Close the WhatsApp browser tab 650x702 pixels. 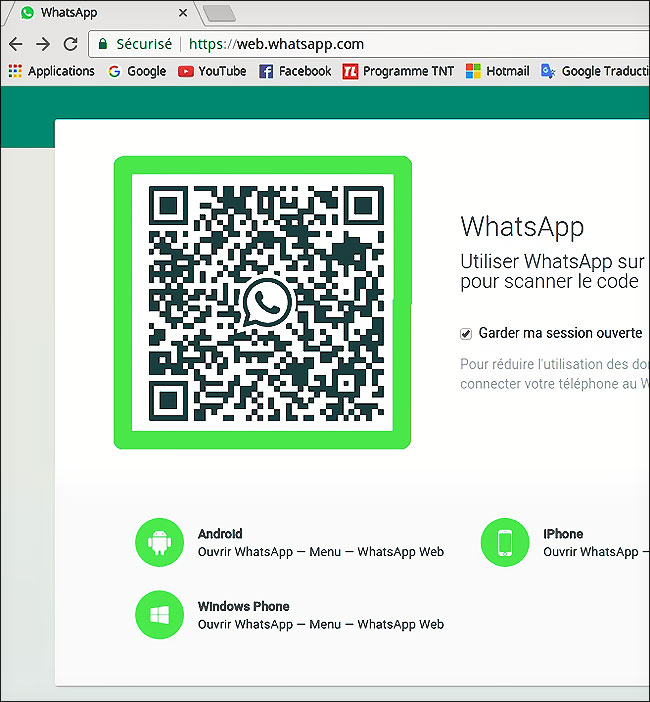click(183, 13)
